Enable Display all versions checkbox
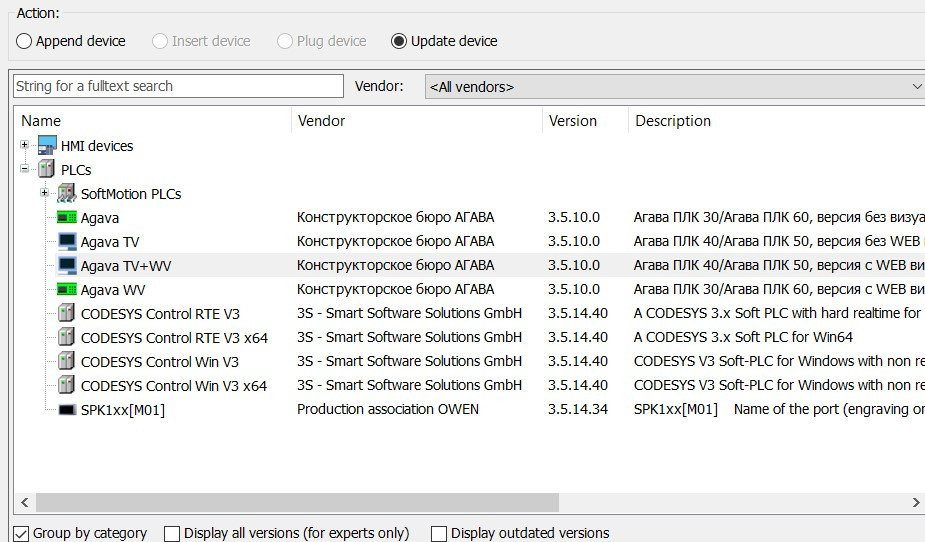Image resolution: width=925 pixels, height=542 pixels. (172, 534)
